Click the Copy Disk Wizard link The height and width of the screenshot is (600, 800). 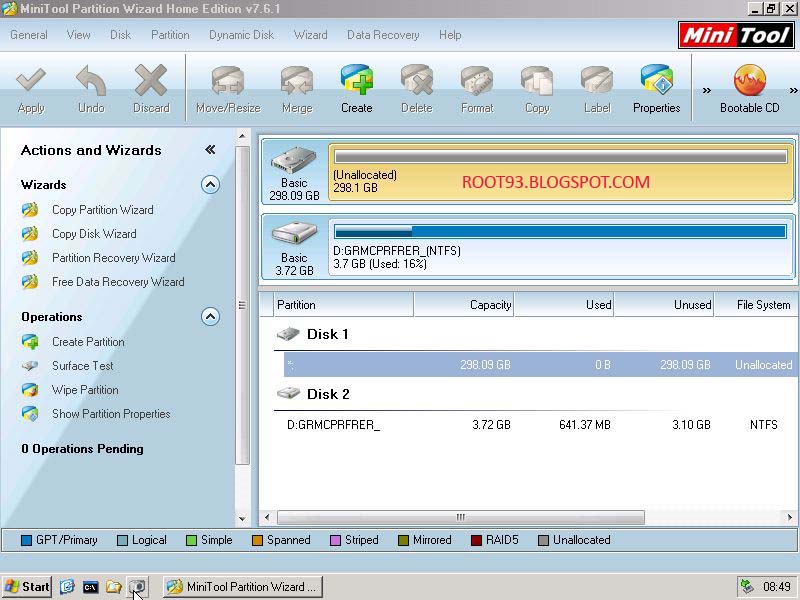click(94, 234)
